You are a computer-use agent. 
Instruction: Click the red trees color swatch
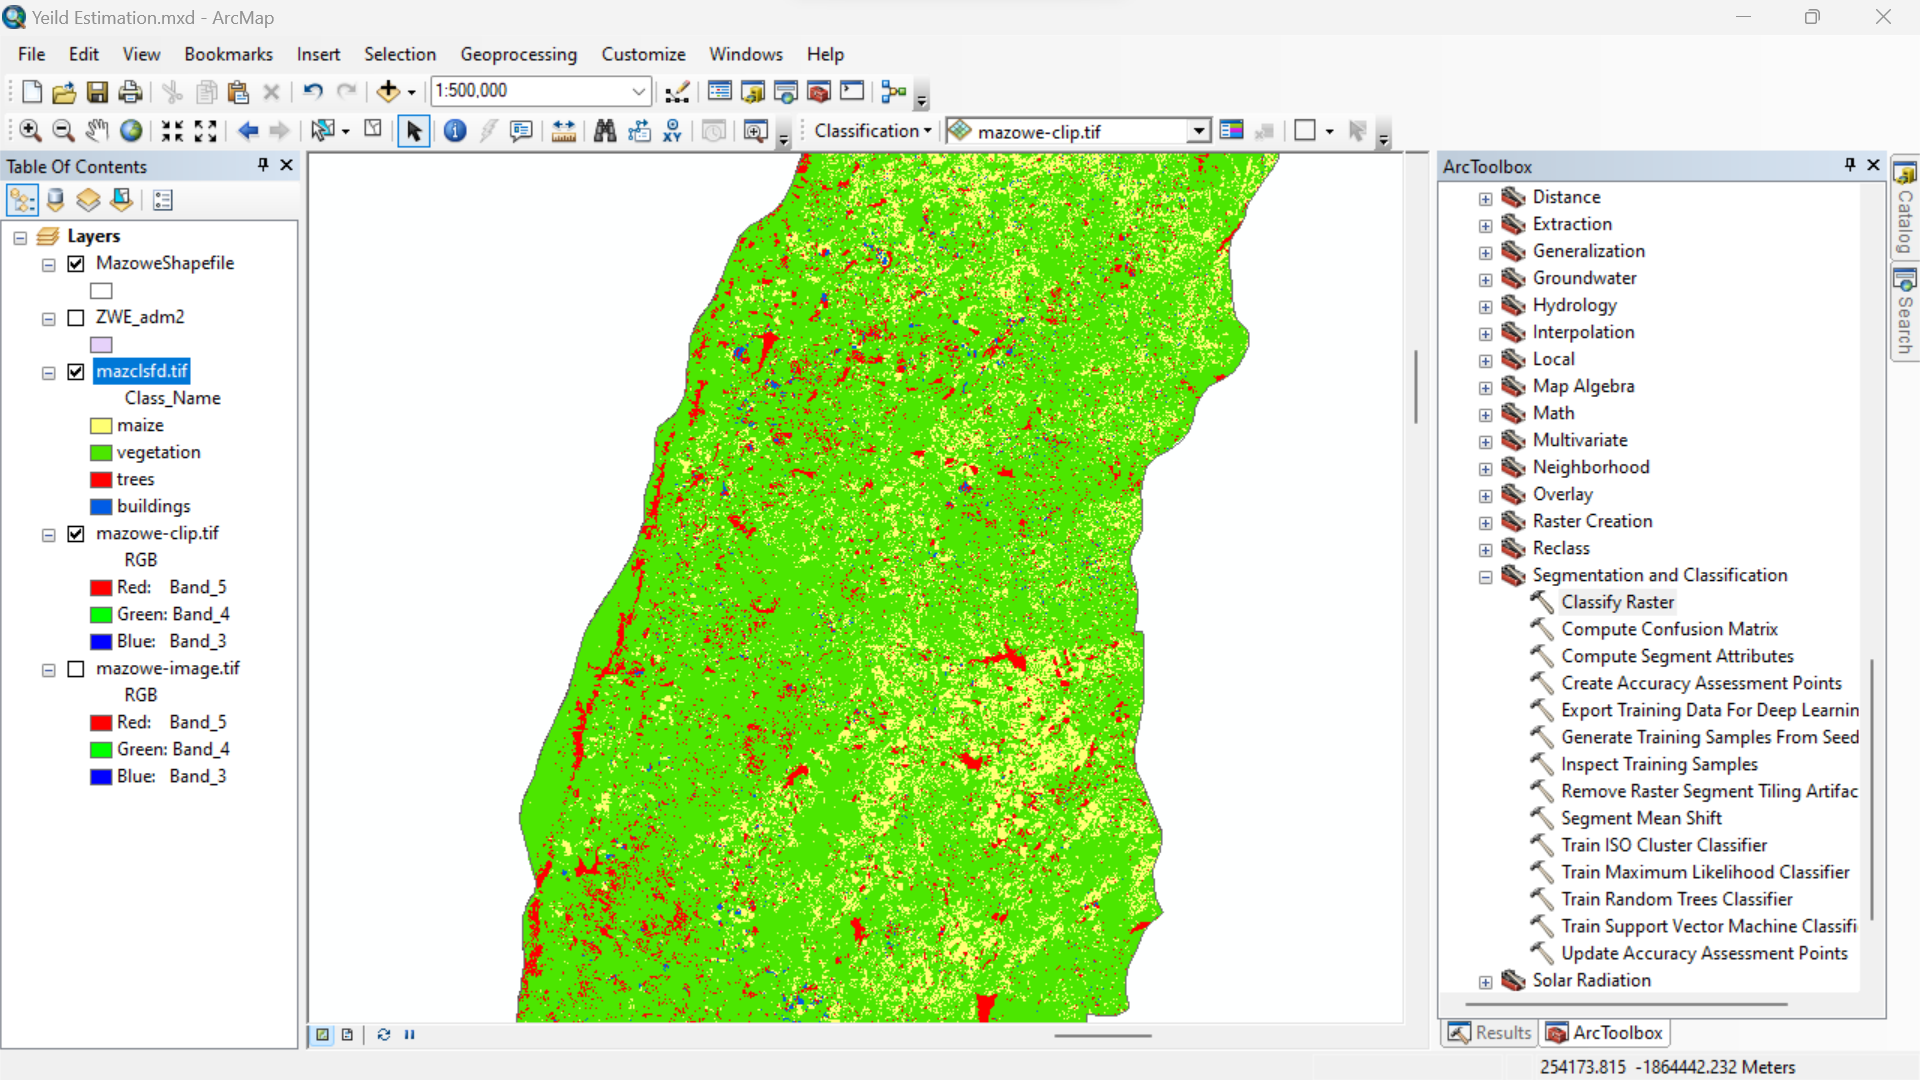(x=101, y=480)
